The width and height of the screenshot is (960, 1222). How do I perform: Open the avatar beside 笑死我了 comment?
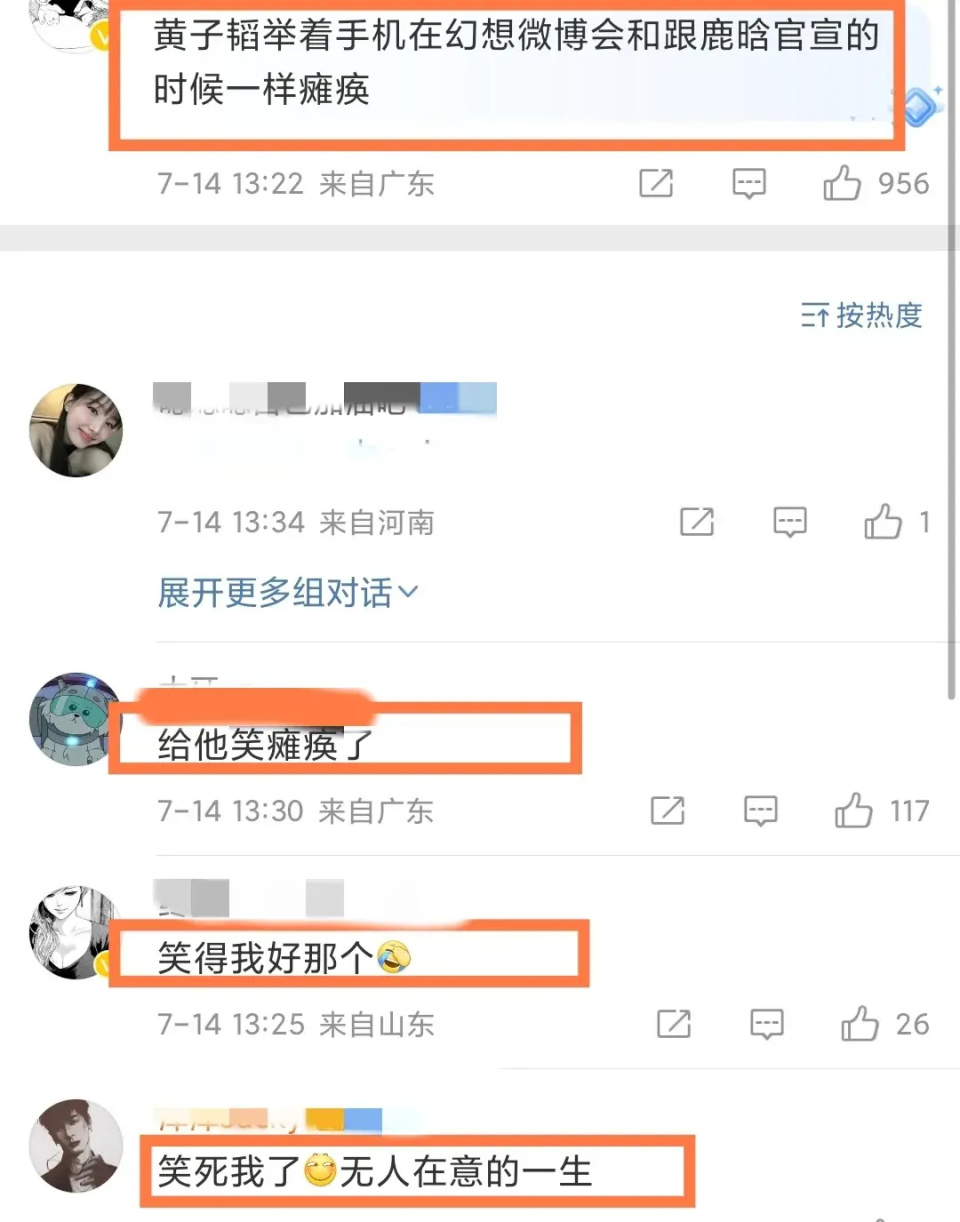click(x=76, y=1146)
